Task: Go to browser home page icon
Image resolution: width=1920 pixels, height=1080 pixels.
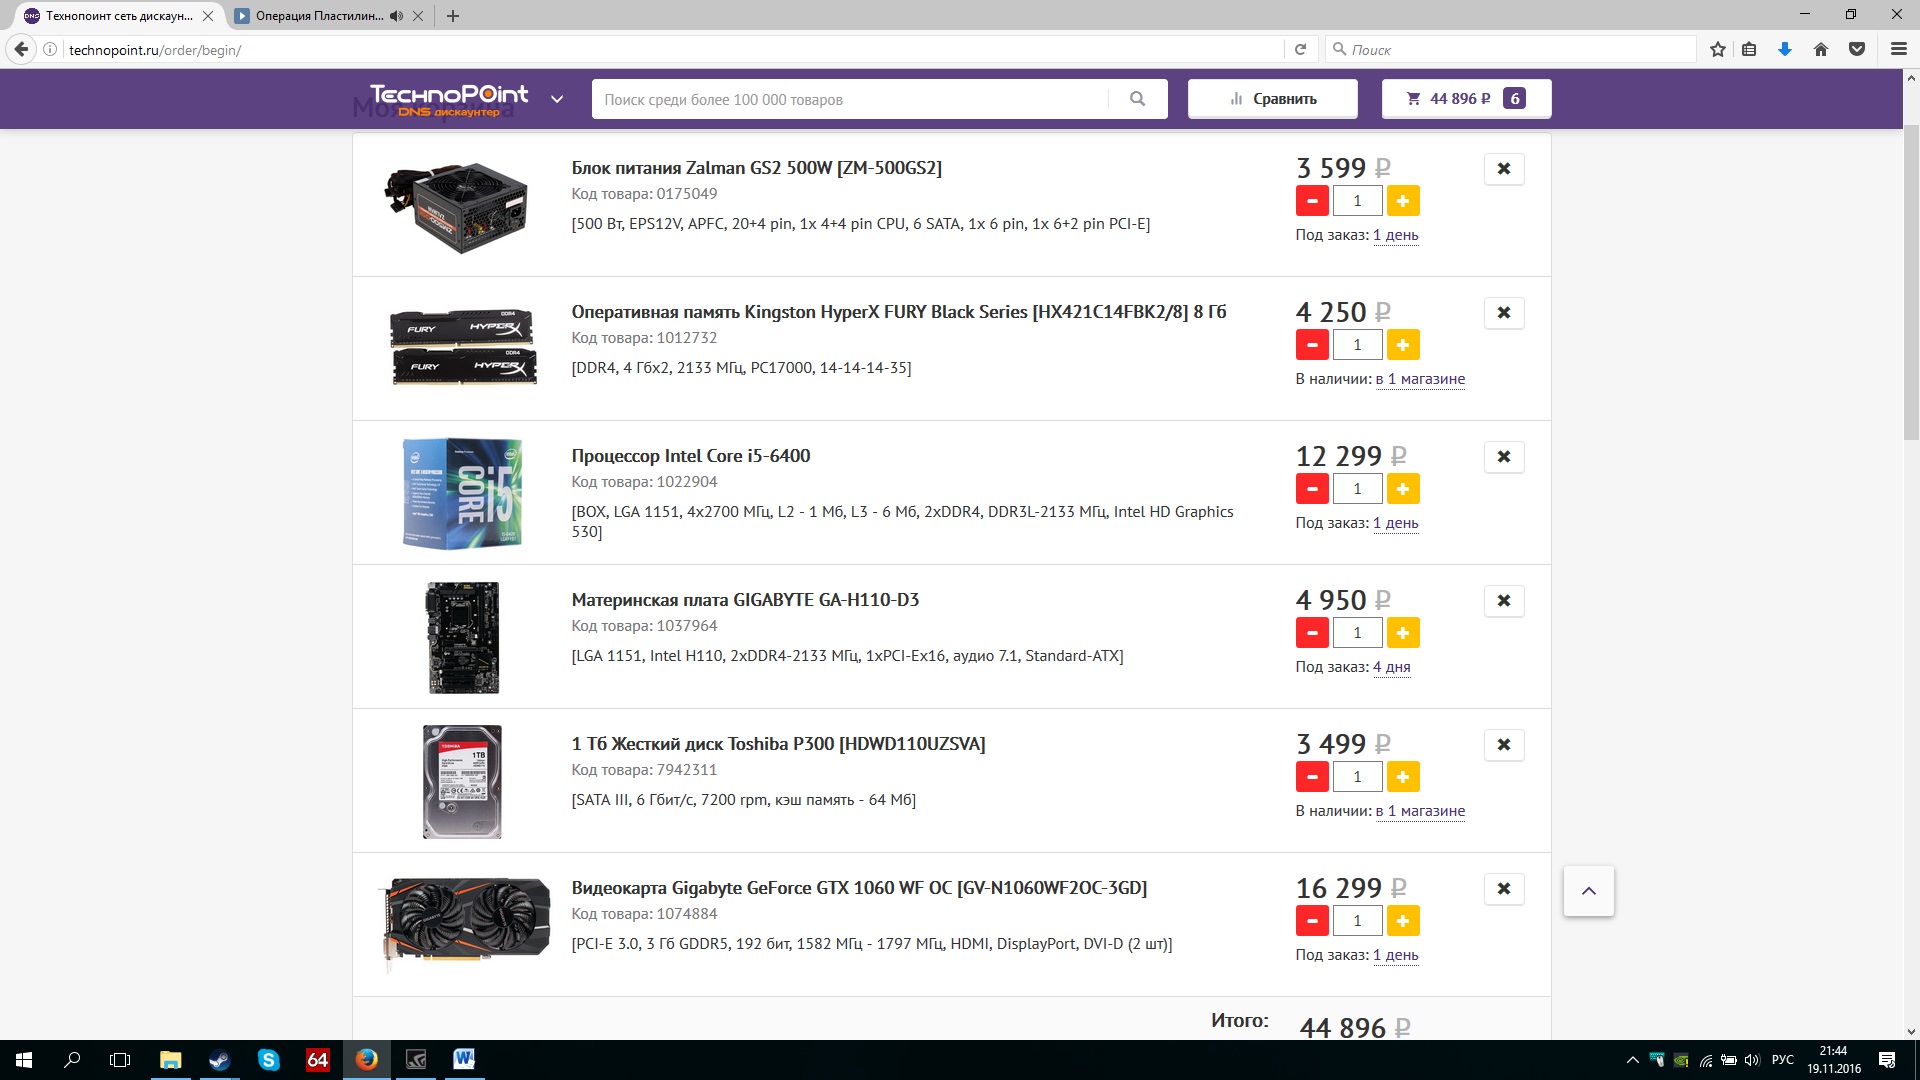Action: point(1821,49)
